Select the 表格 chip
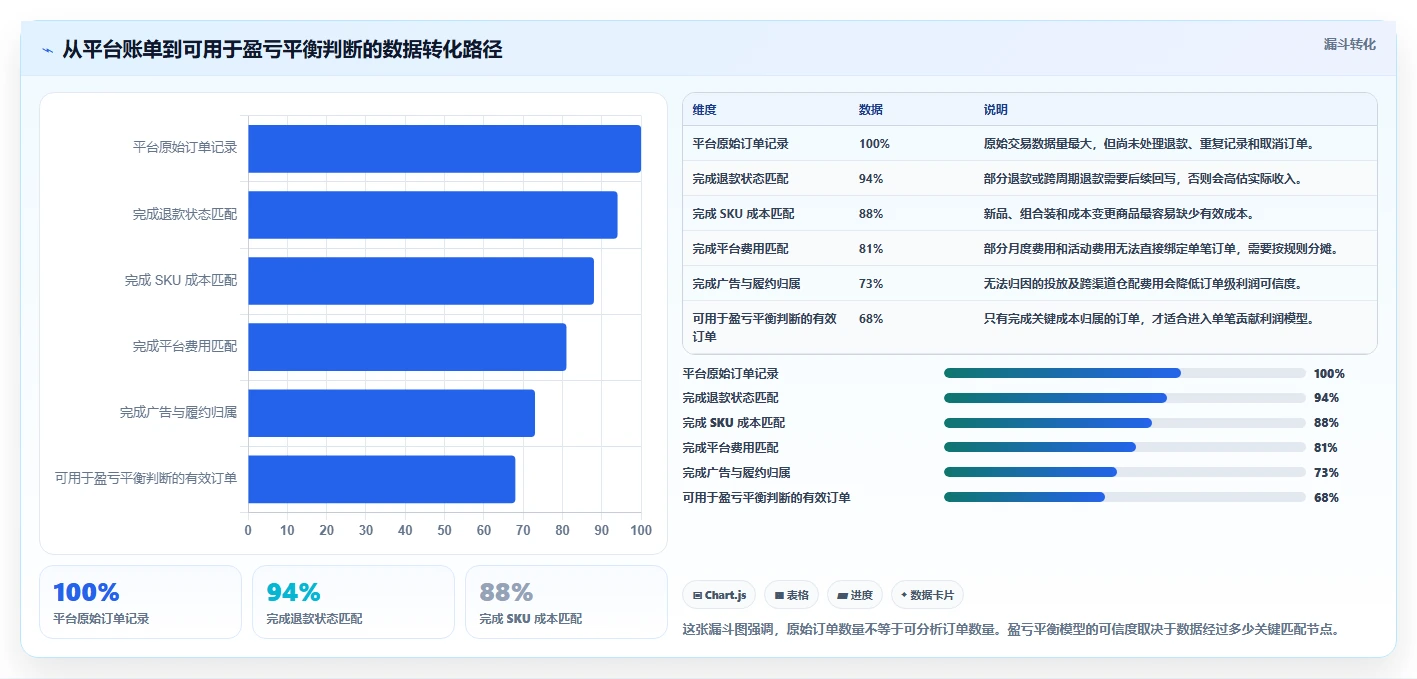The height and width of the screenshot is (679, 1417). point(791,595)
